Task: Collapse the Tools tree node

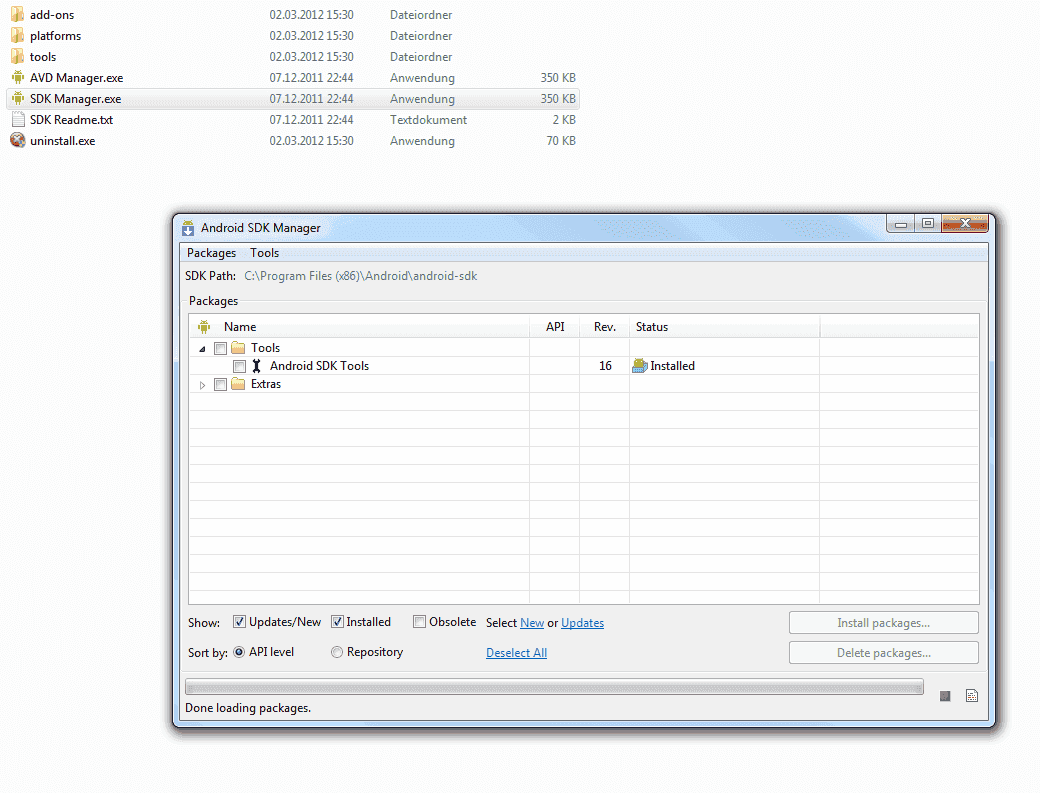Action: tap(202, 349)
